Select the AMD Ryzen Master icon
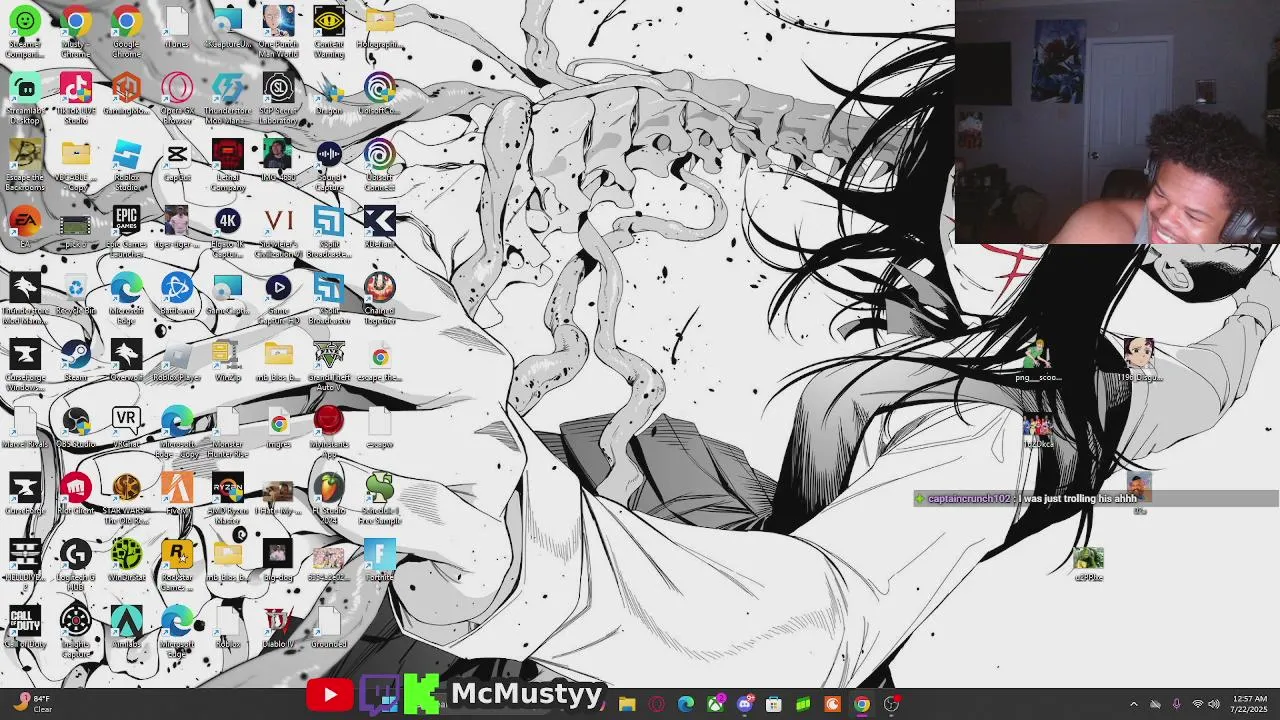Screen dimensions: 1280x720 227,498
